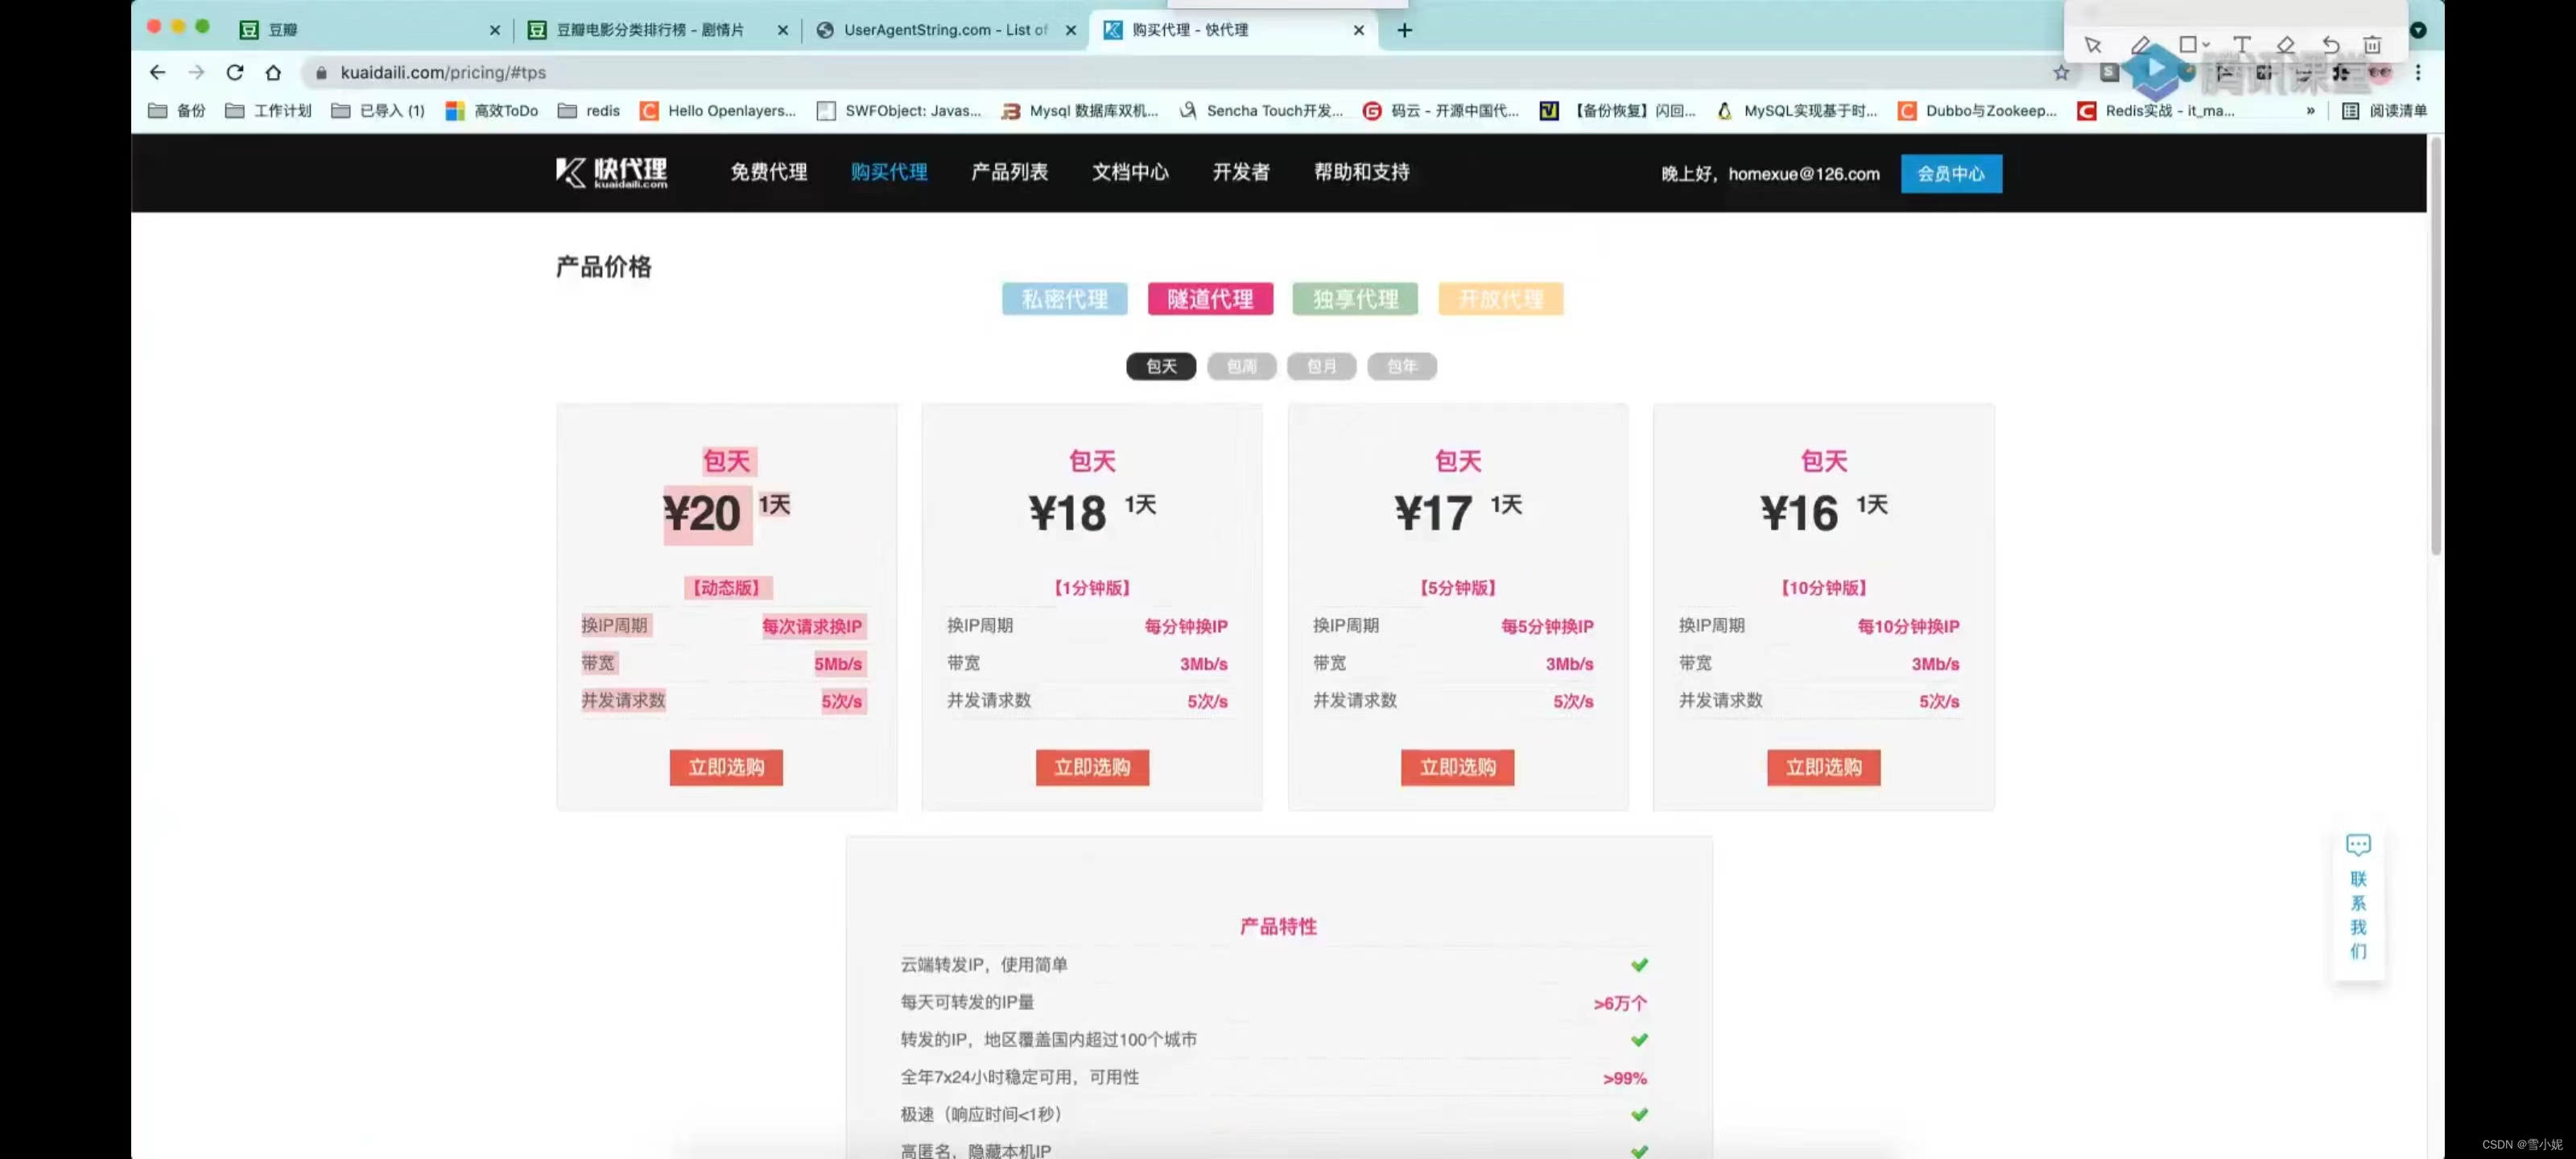Open 会员中心 from the top bar
The width and height of the screenshot is (2576, 1159).
click(1950, 173)
